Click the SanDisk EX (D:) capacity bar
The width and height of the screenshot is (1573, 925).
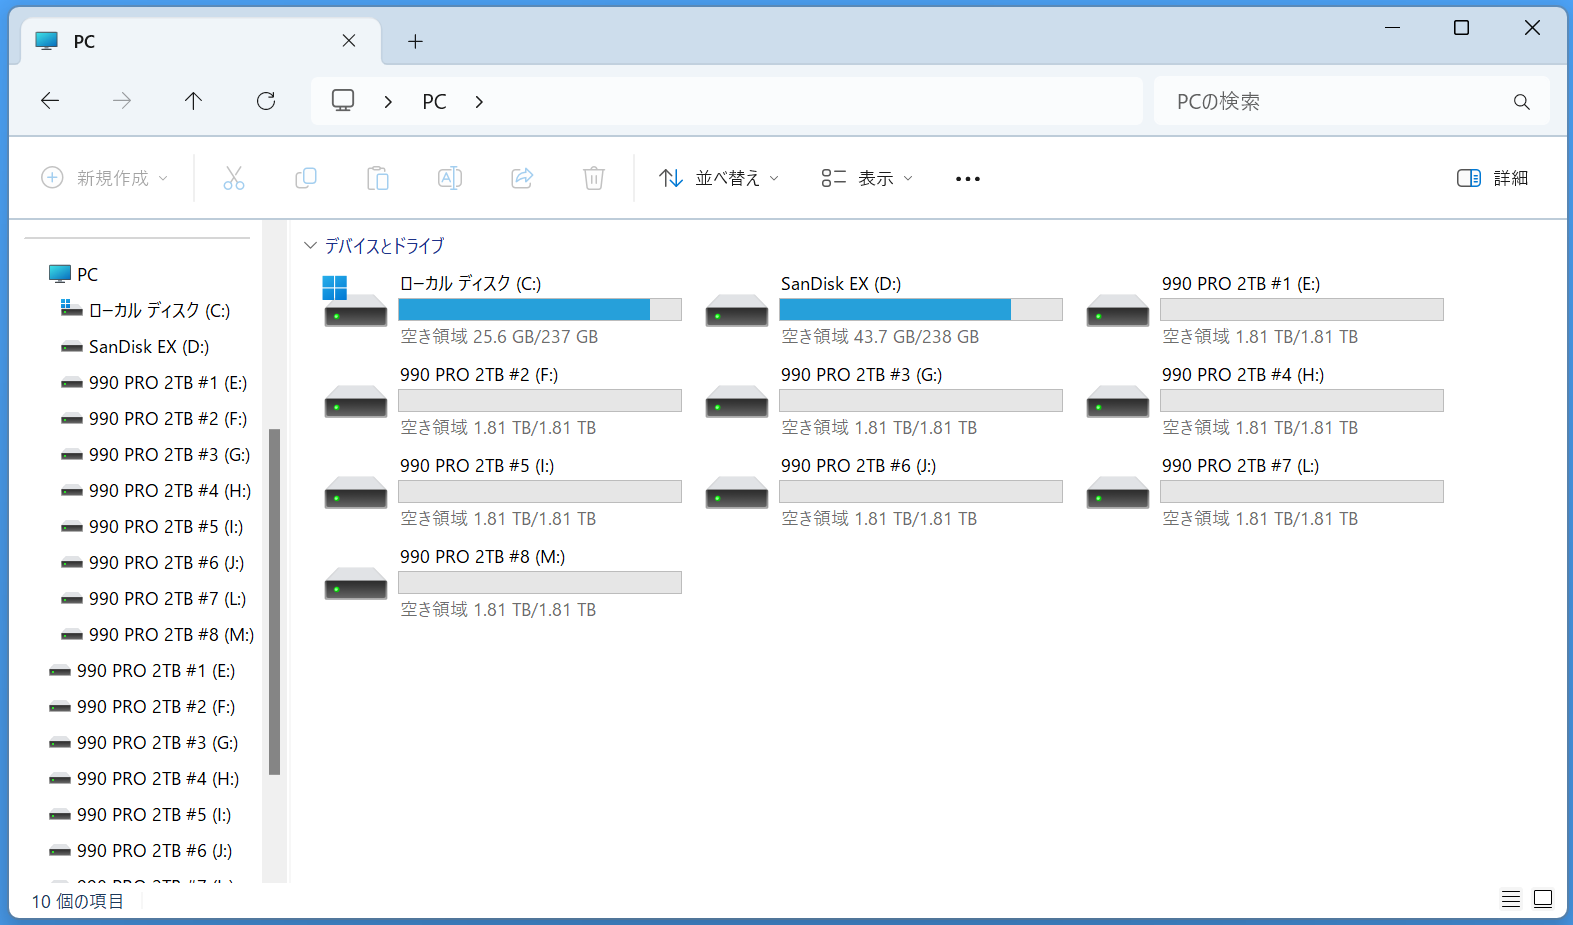[921, 310]
